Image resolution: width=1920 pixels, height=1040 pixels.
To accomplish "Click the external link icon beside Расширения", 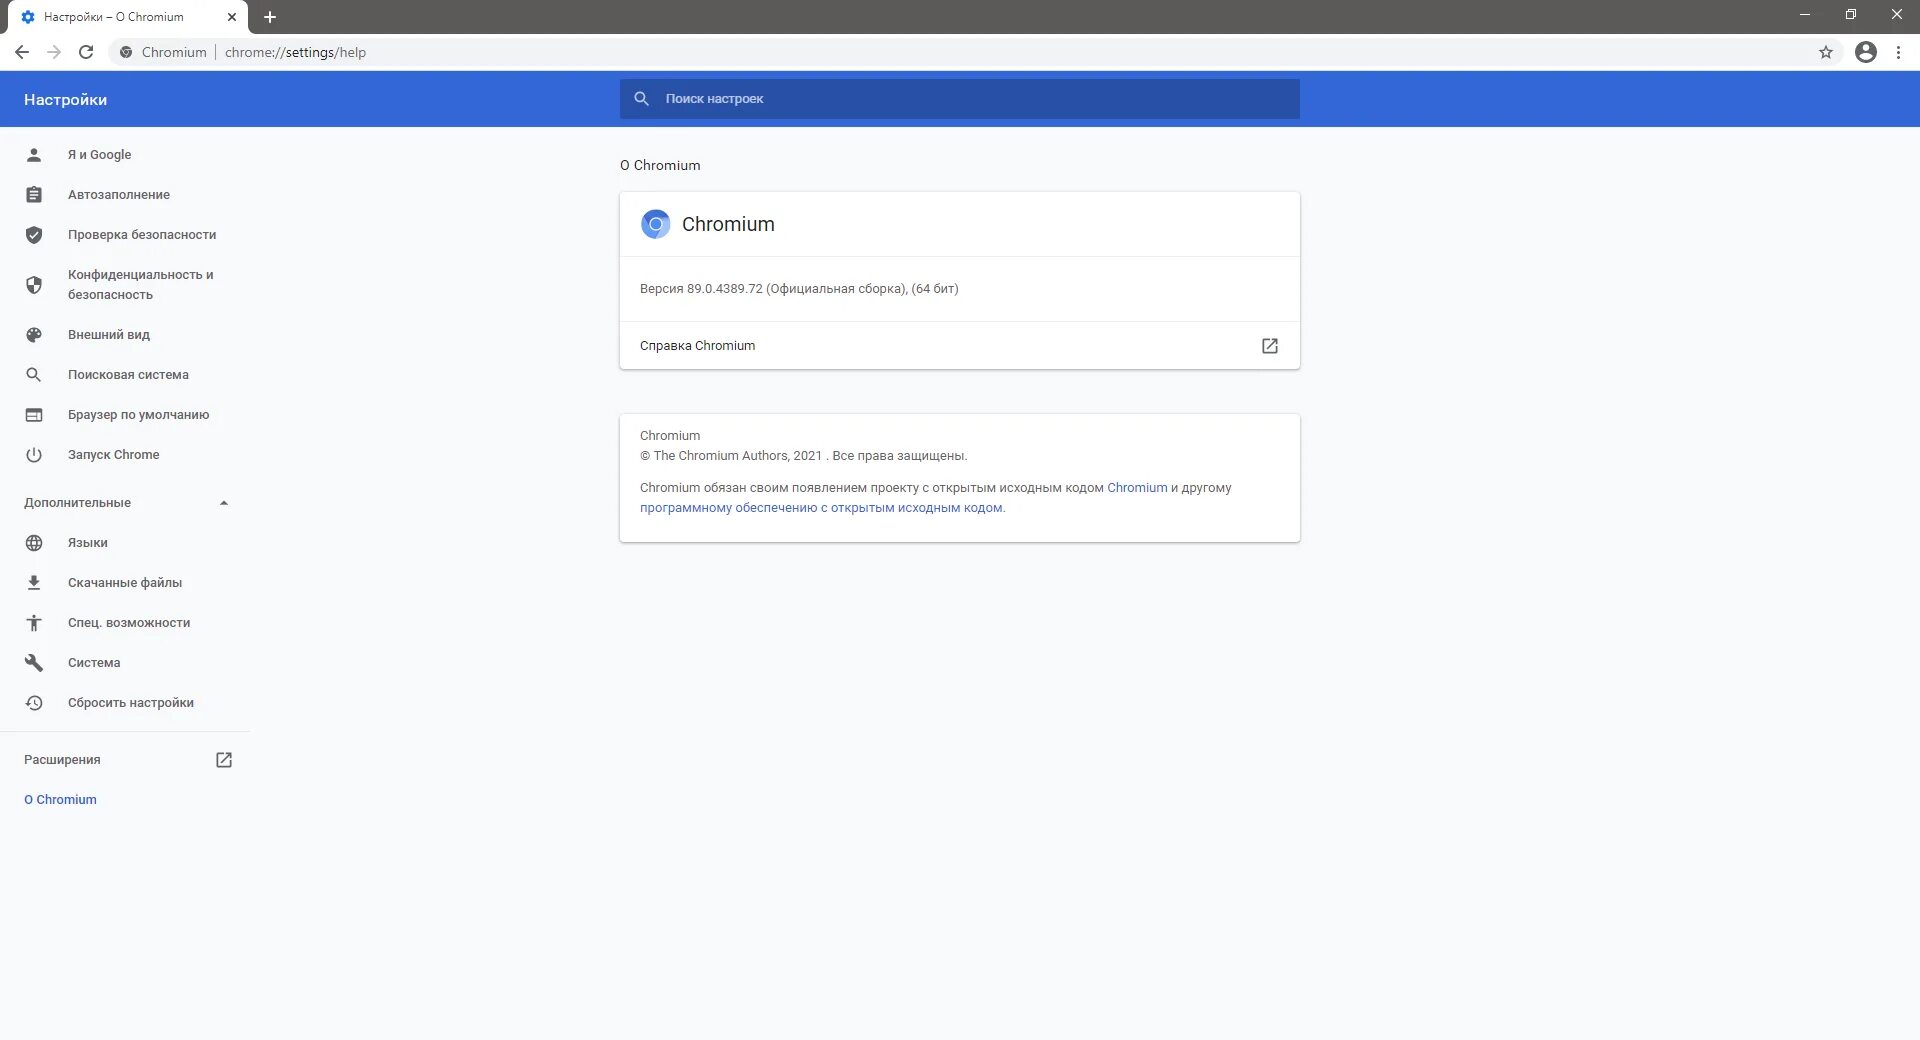I will (224, 760).
